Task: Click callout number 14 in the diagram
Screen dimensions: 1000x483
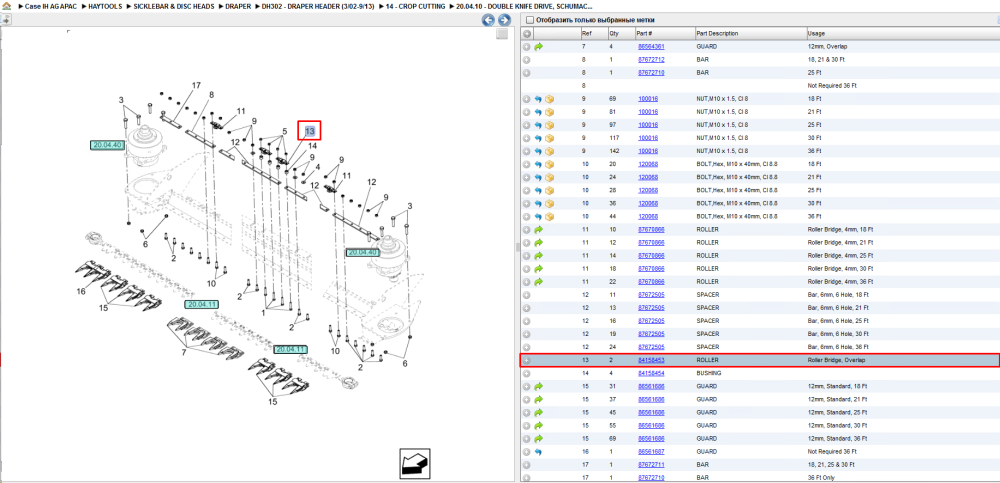Action: 312,145
